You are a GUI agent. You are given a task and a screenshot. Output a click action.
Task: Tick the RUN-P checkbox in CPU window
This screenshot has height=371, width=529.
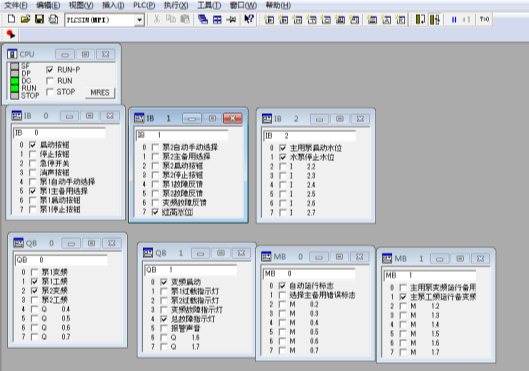[50, 70]
